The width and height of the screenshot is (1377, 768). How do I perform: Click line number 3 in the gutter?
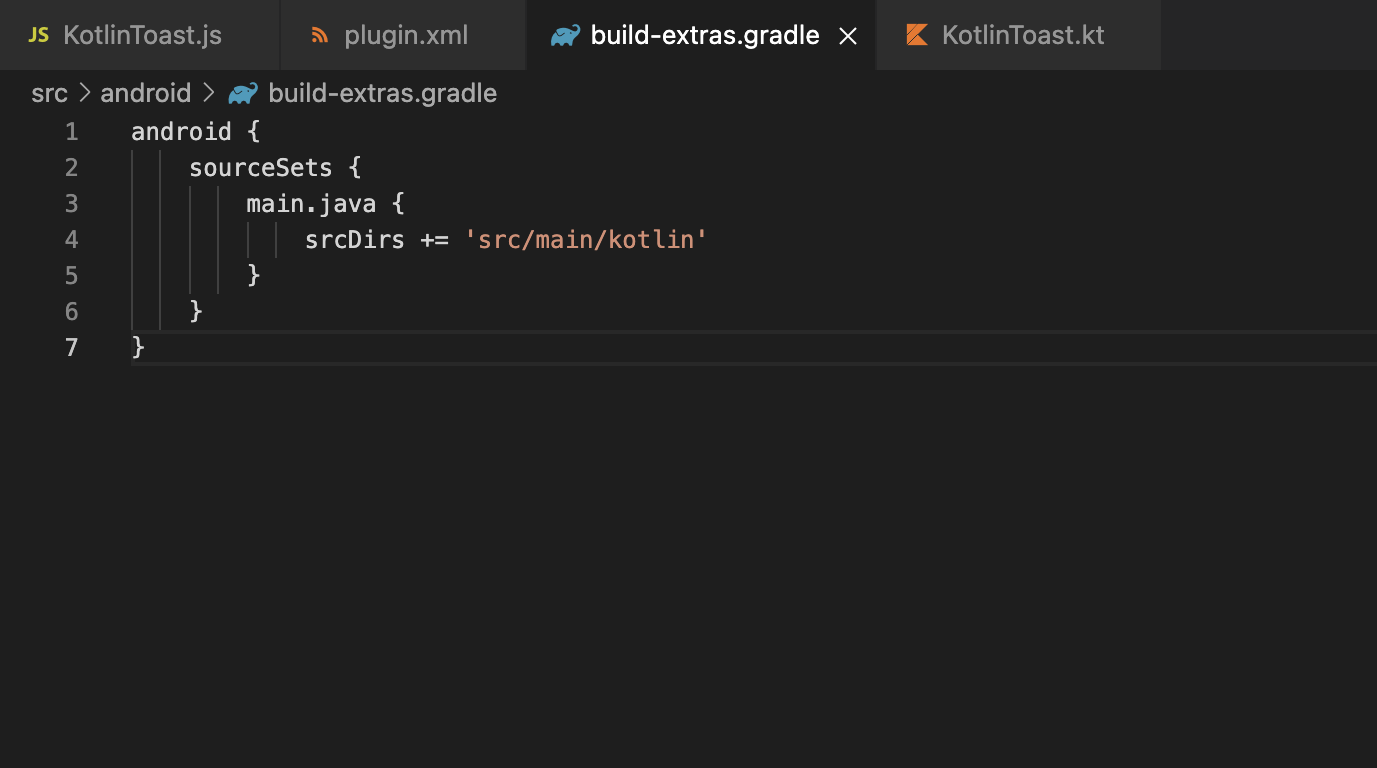click(x=71, y=204)
